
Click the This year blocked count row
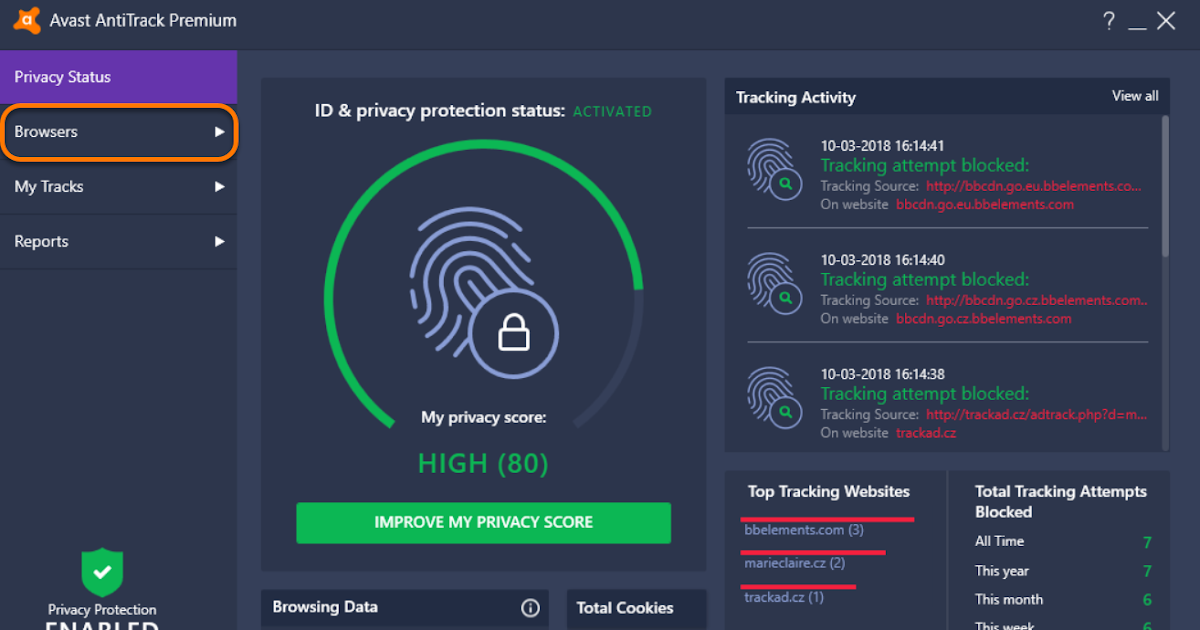pos(1063,571)
